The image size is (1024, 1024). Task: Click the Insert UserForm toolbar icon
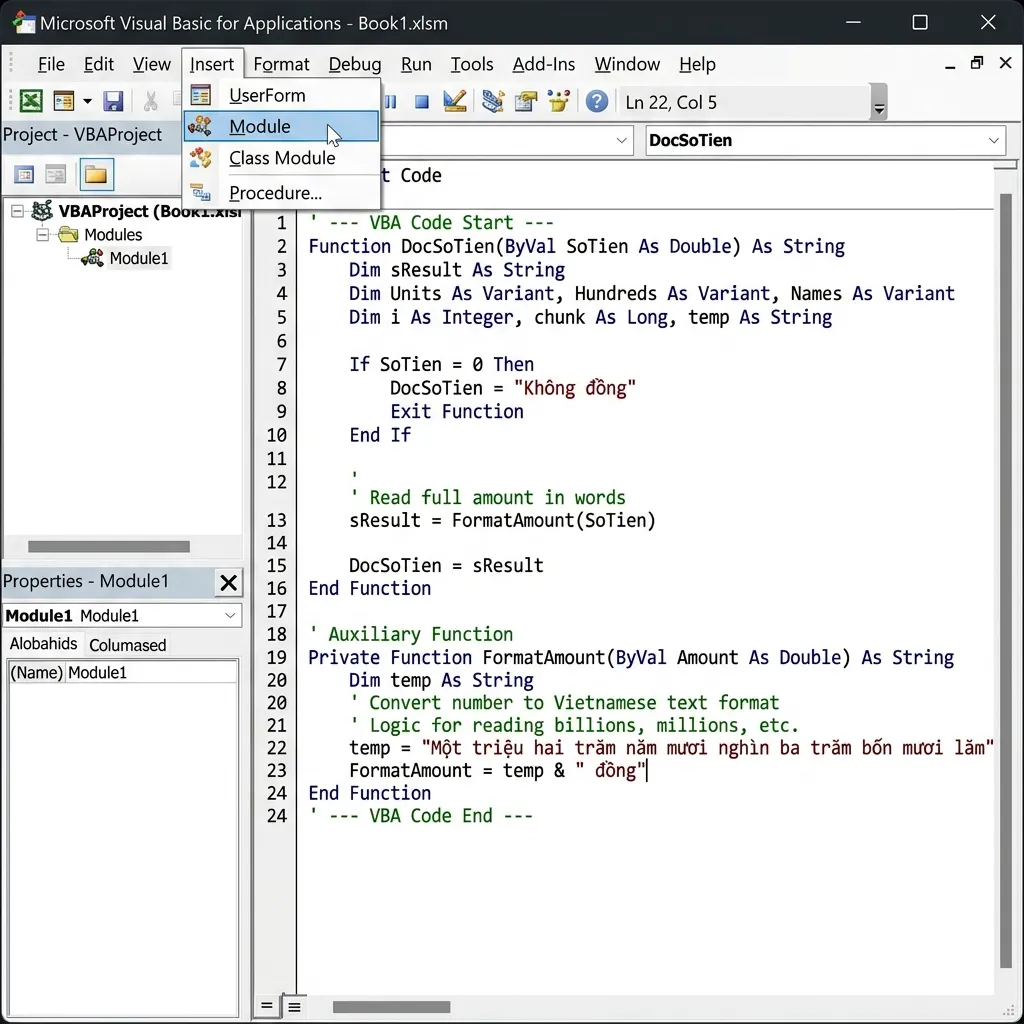(64, 101)
